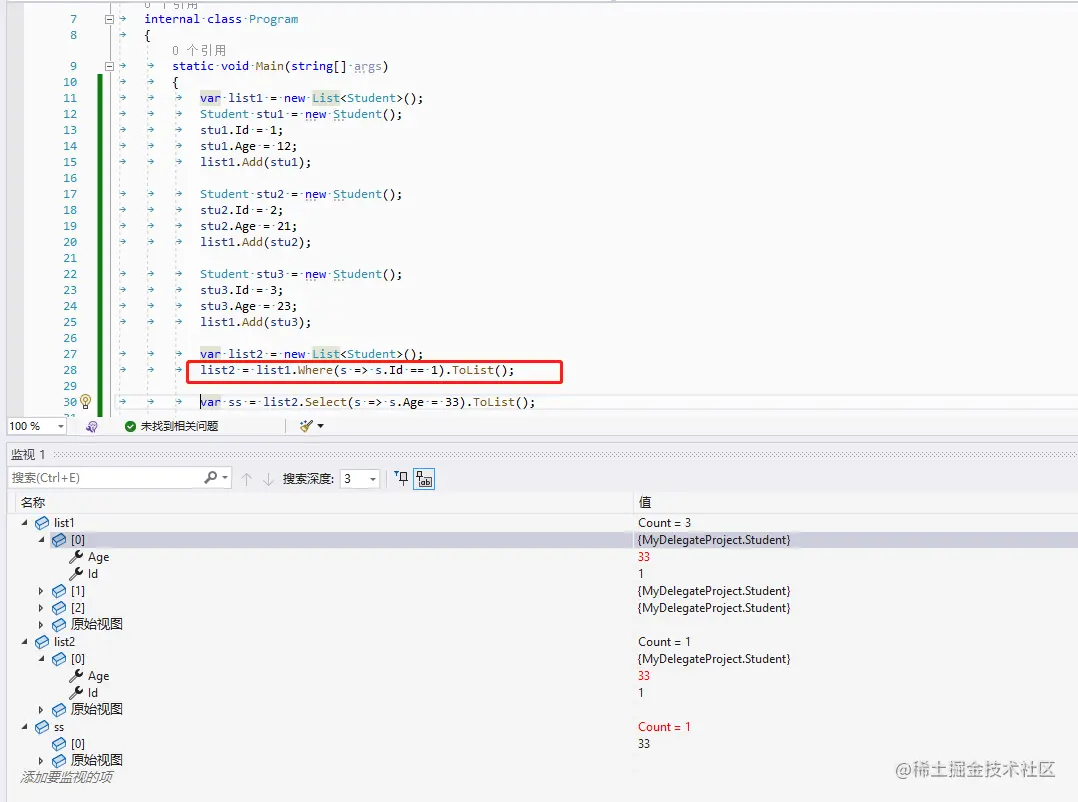Image resolution: width=1078 pixels, height=802 pixels.
Task: Click the '0 references' CodeLens above Main
Action: [199, 50]
